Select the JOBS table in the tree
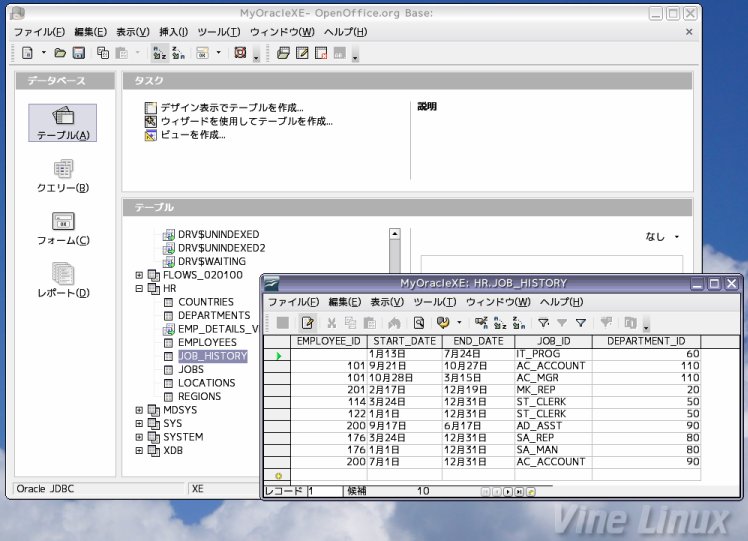The image size is (748, 541). (191, 369)
